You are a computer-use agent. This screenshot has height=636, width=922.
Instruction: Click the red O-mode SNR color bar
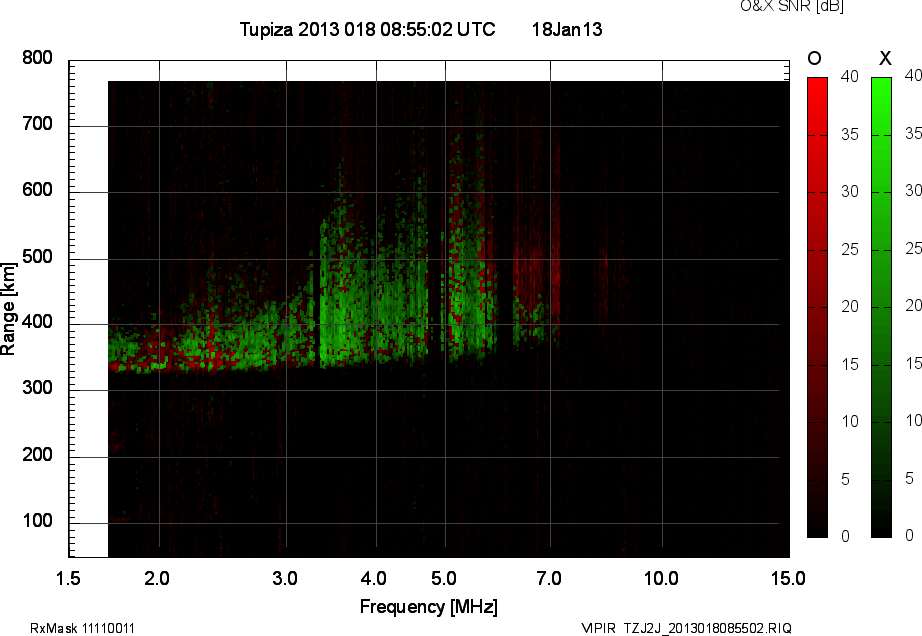pyautogui.click(x=817, y=307)
